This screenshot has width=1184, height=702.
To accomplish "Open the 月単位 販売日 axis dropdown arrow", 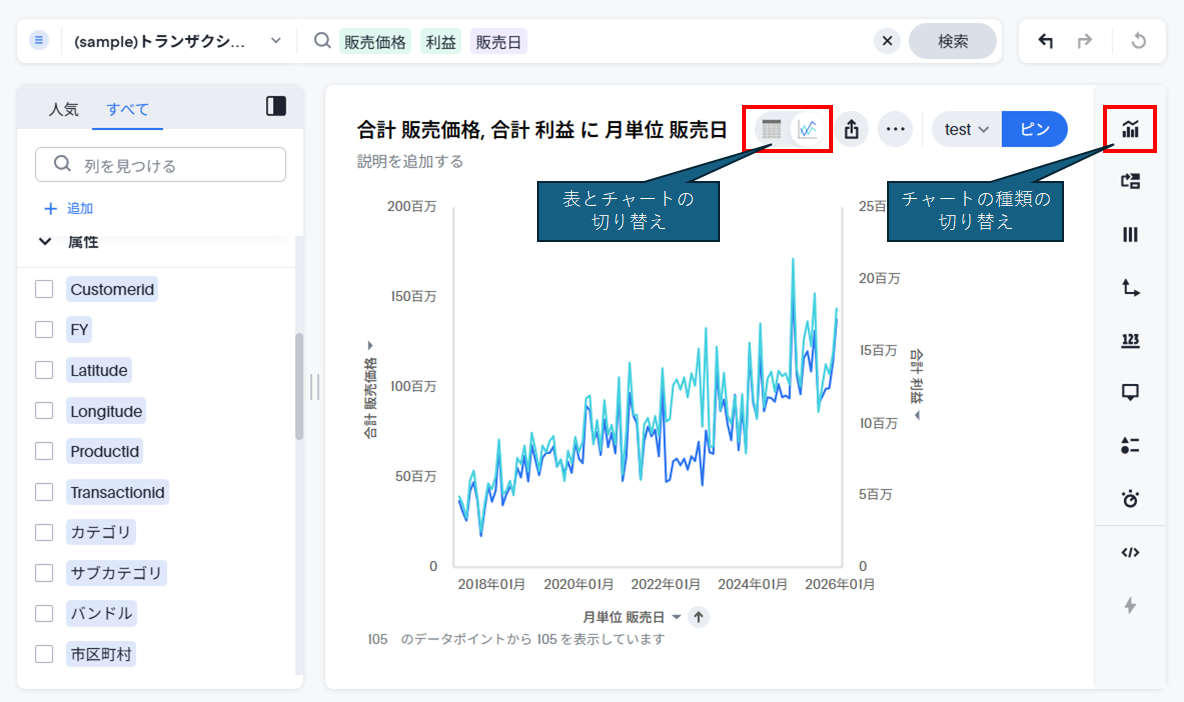I will pos(676,617).
